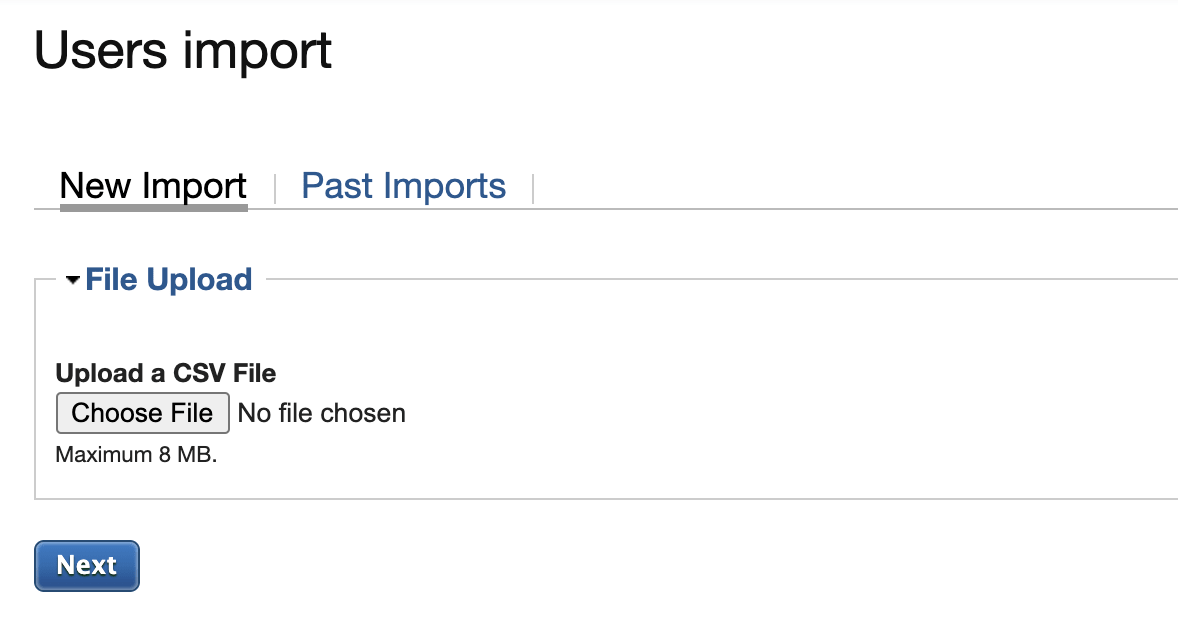Image resolution: width=1178 pixels, height=638 pixels.
Task: Click the 'Upload a CSV File' label
Action: coord(165,373)
